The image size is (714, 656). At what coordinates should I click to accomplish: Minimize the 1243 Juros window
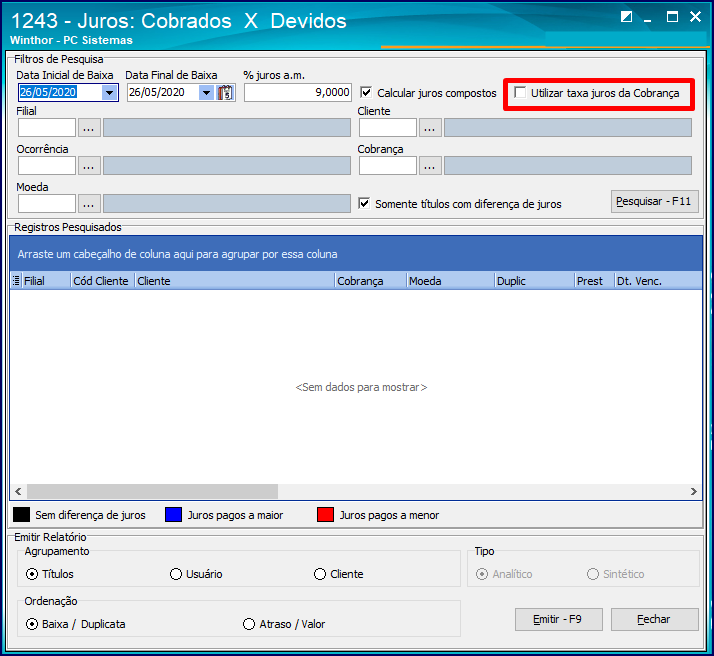pyautogui.click(x=648, y=18)
